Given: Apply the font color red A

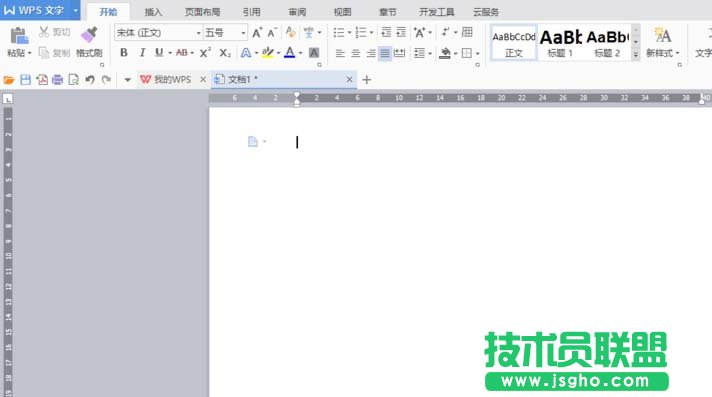Looking at the screenshot, I should point(289,53).
